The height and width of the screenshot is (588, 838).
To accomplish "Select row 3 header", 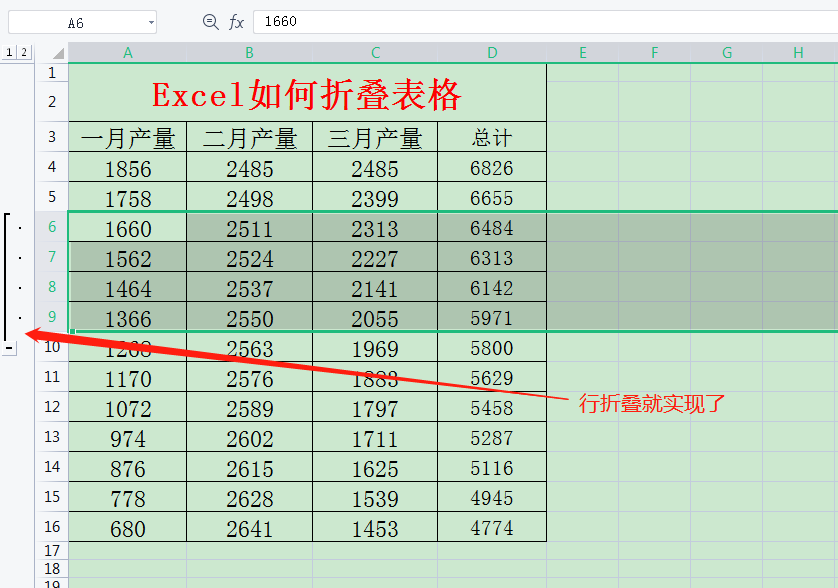I will [x=52, y=137].
